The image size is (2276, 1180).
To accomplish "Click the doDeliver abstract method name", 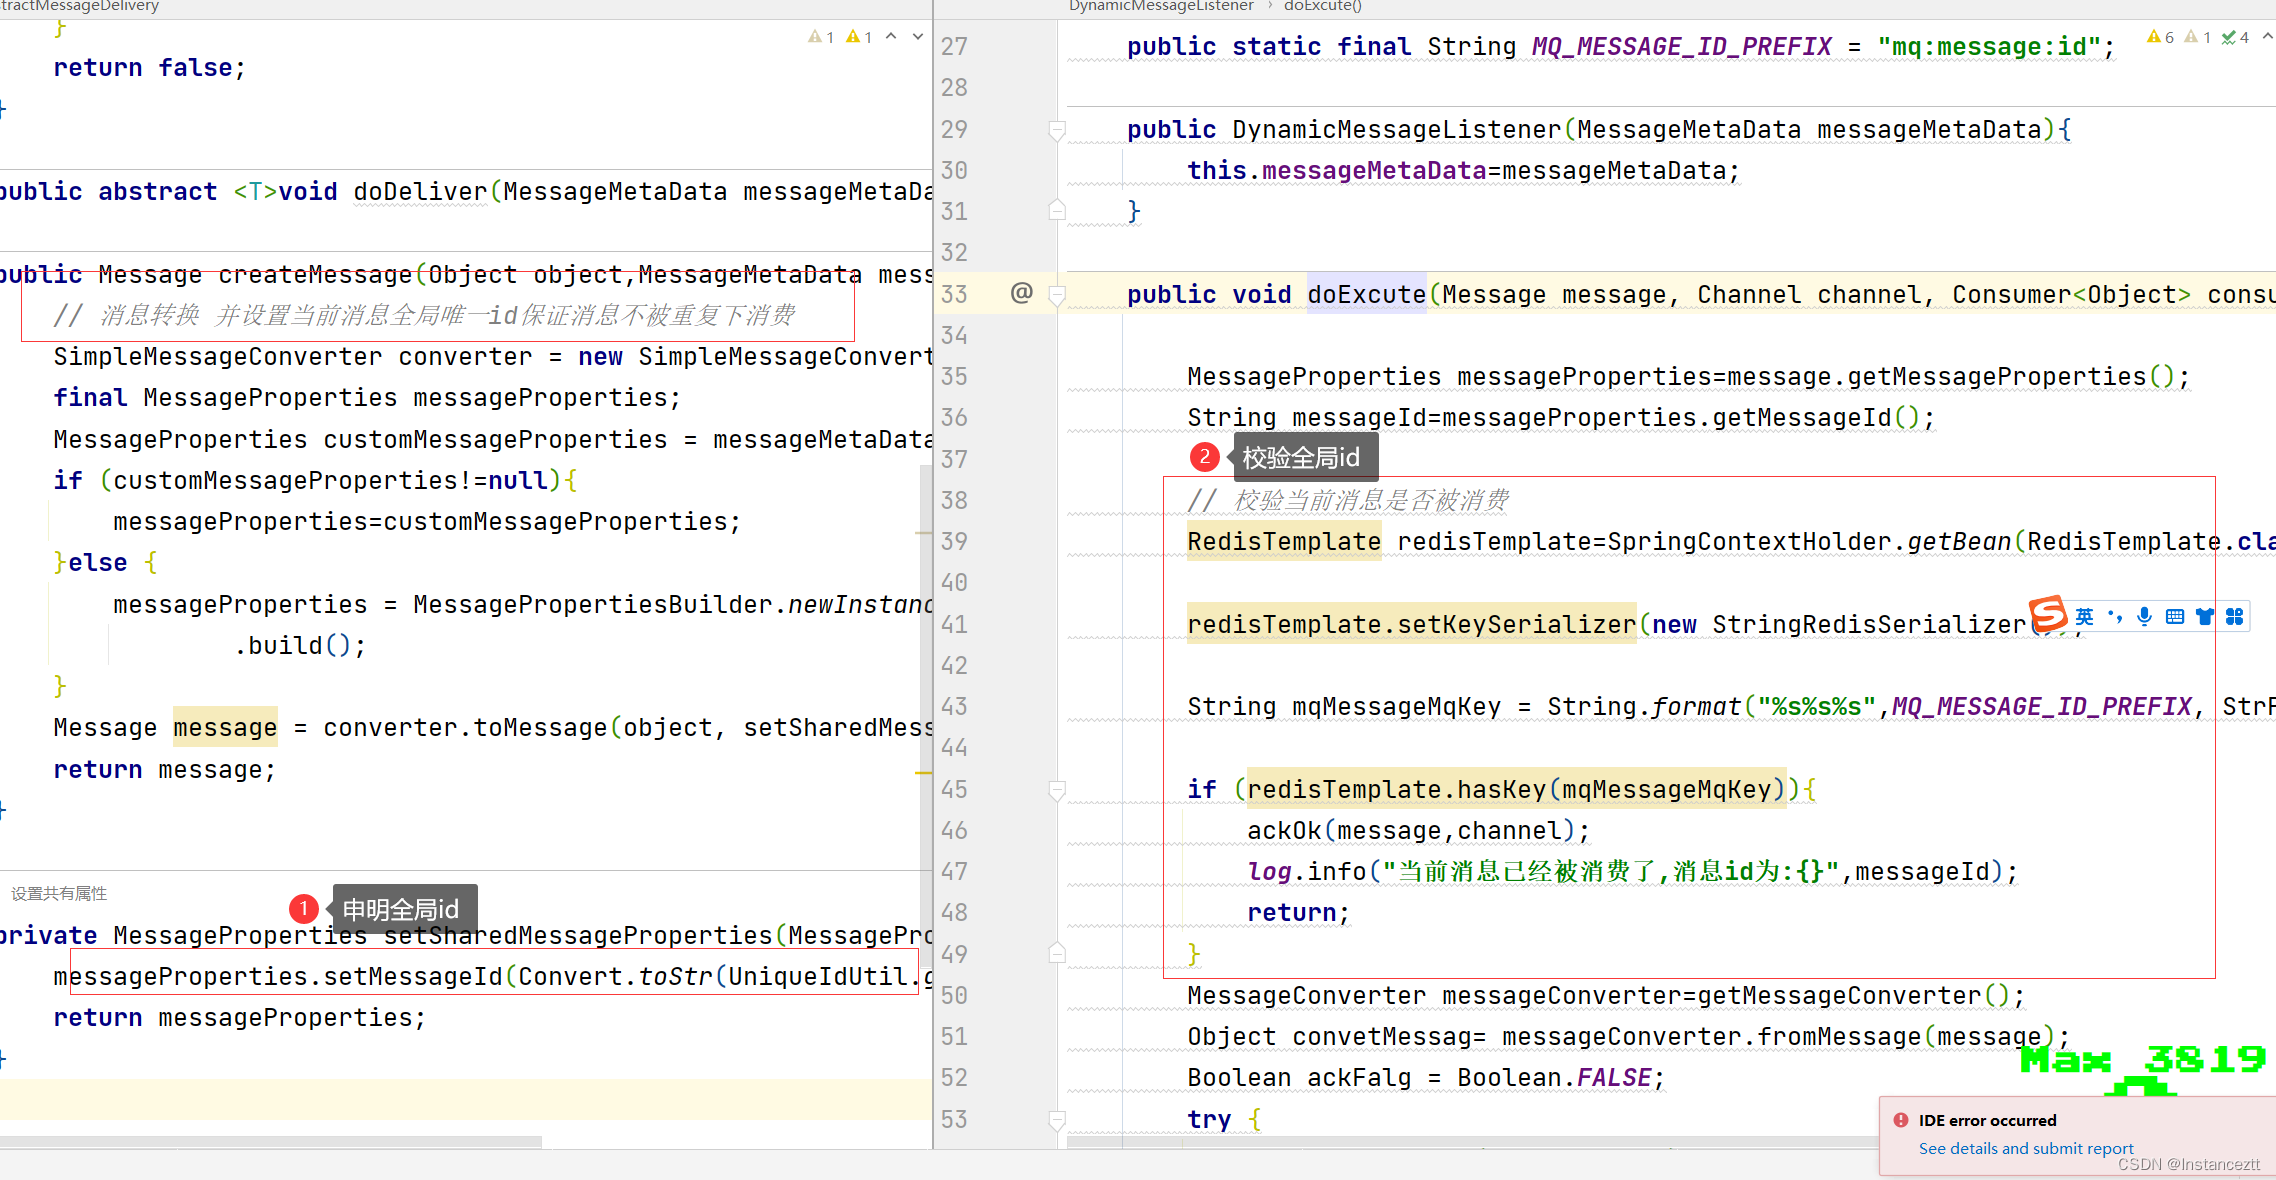I will [420, 192].
